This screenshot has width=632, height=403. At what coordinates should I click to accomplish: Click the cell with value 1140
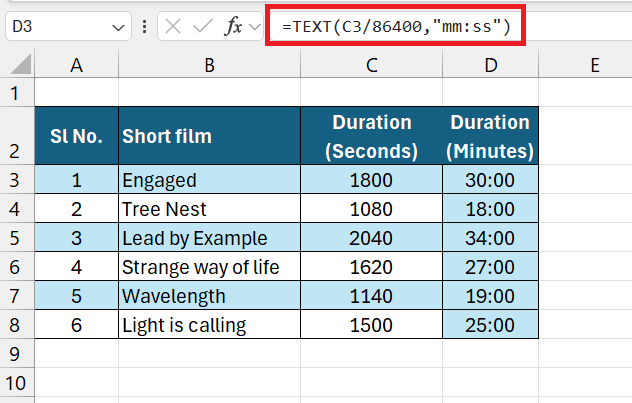tap(371, 296)
